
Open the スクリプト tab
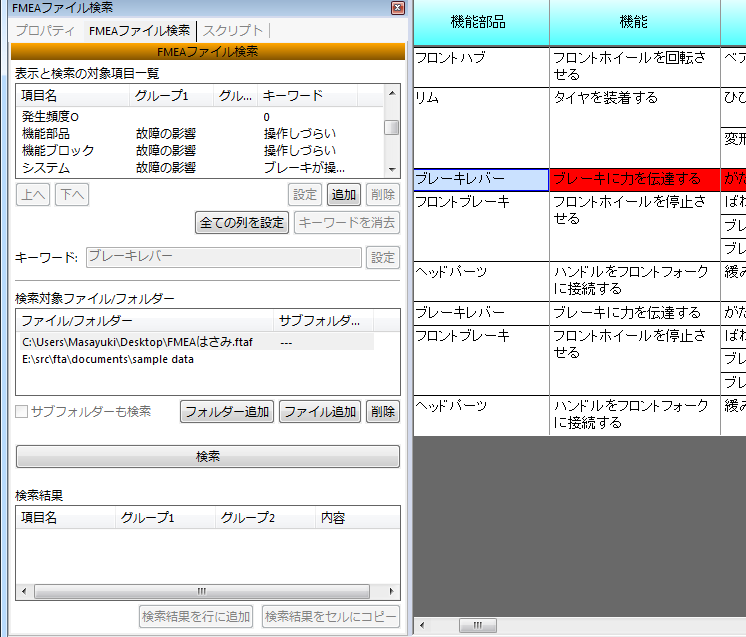tap(233, 30)
